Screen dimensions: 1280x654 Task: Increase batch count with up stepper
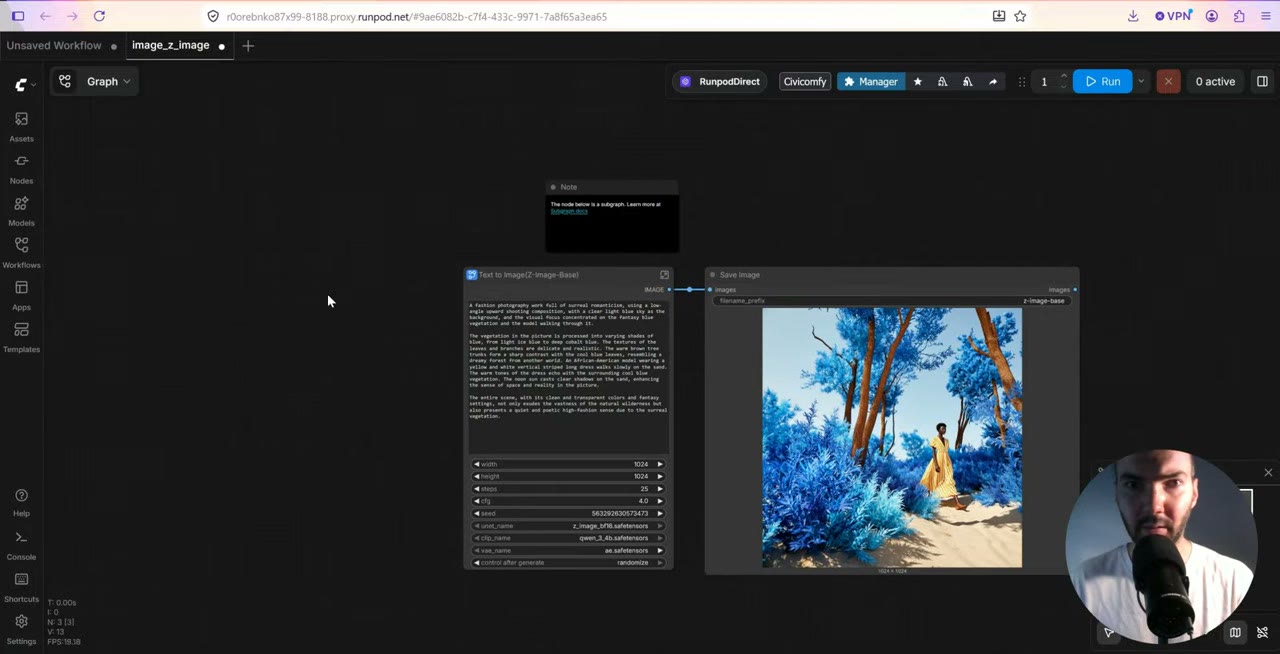[1063, 77]
